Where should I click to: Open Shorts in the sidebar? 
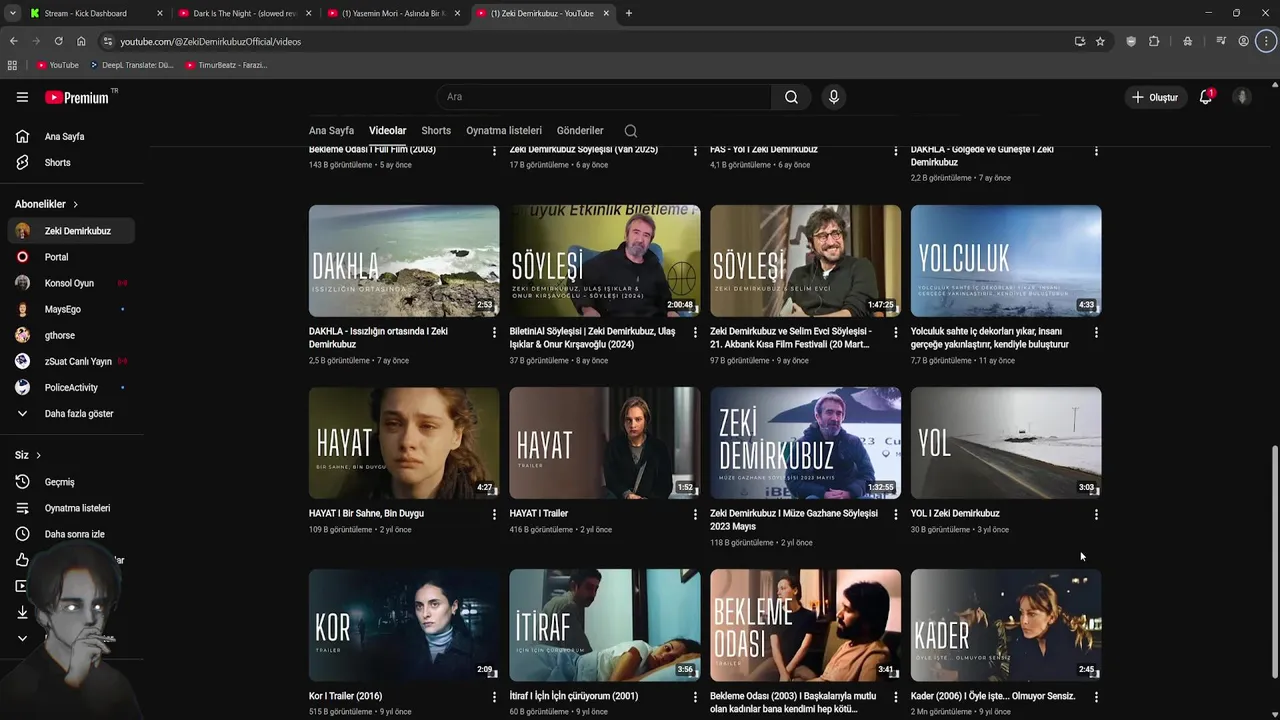click(x=71, y=162)
